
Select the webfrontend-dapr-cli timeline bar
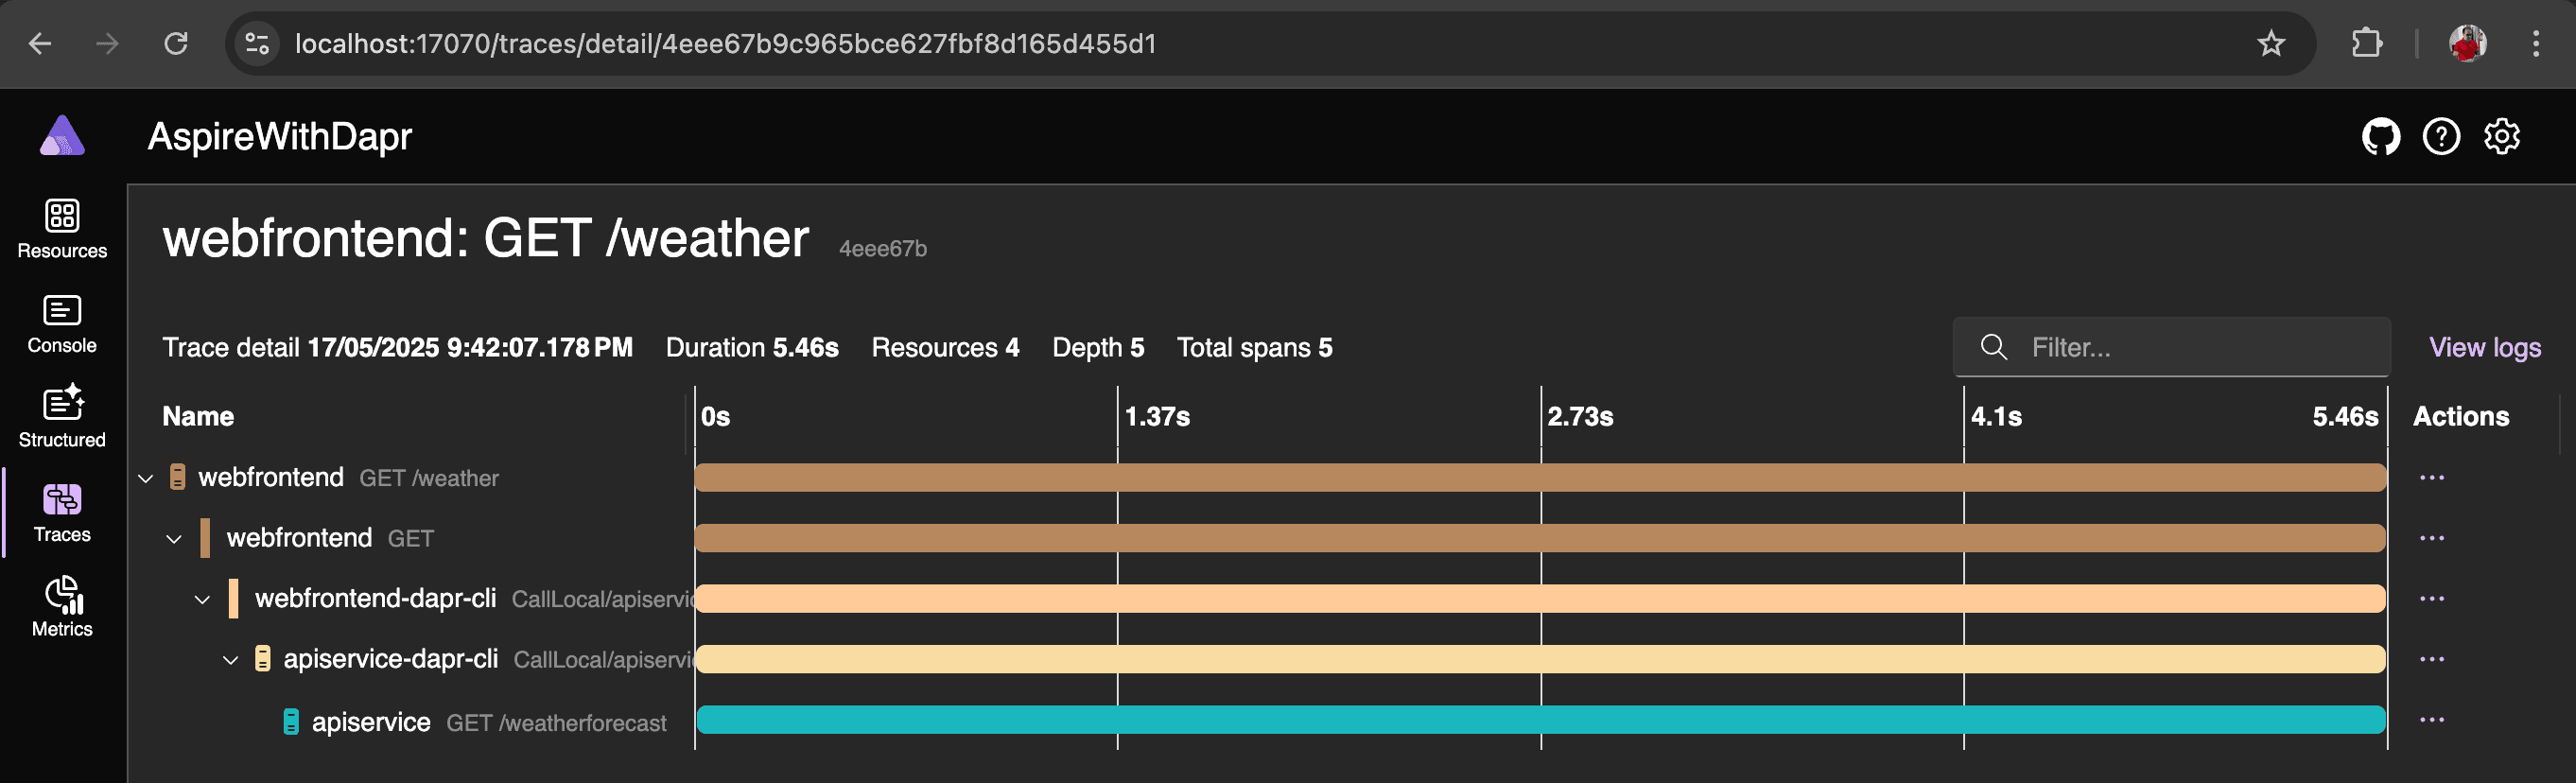pos(1541,599)
